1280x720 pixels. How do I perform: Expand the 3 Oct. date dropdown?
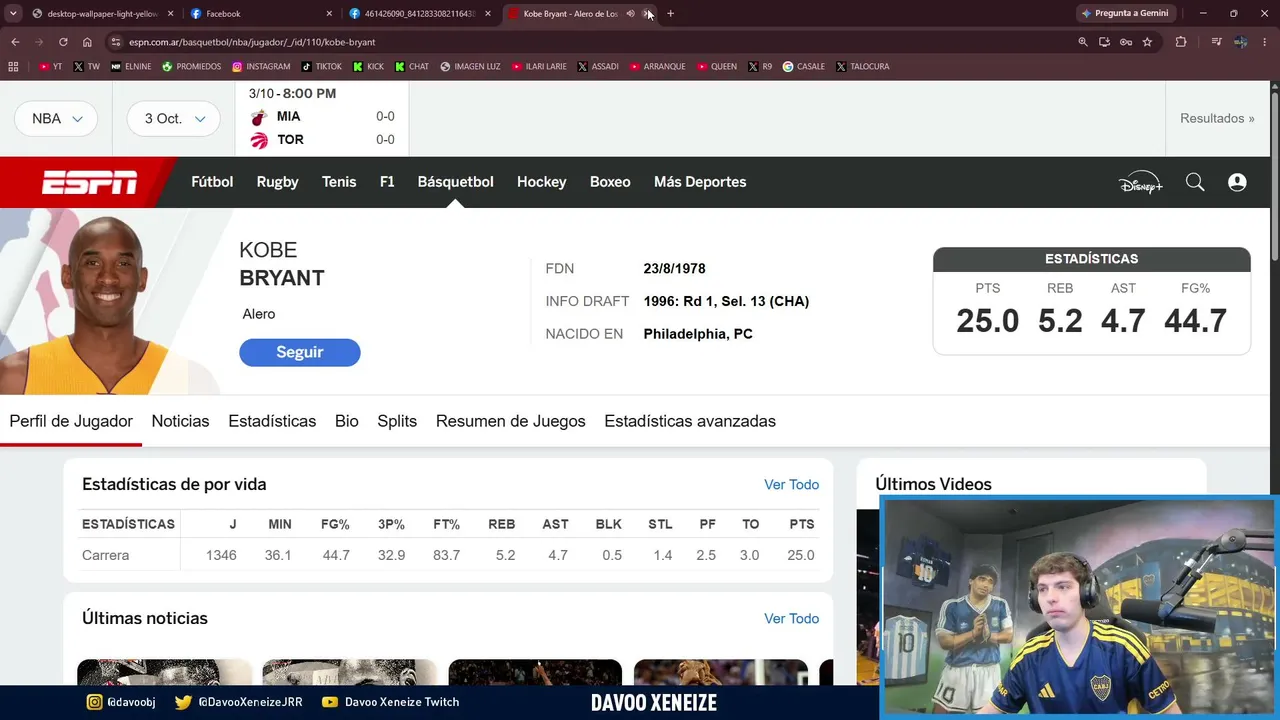click(173, 118)
